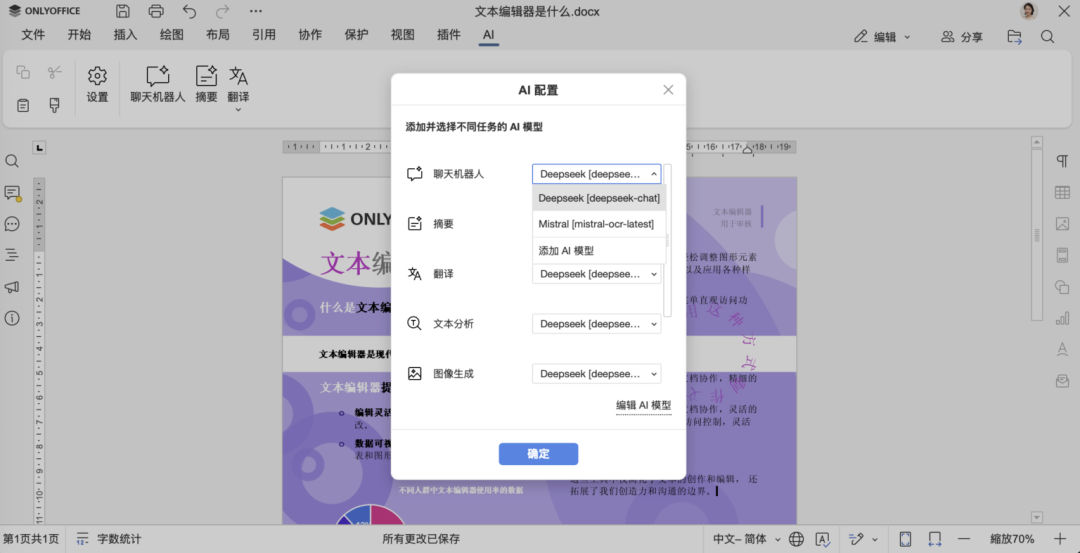
Task: Click the 分享 share button
Action: click(x=962, y=37)
